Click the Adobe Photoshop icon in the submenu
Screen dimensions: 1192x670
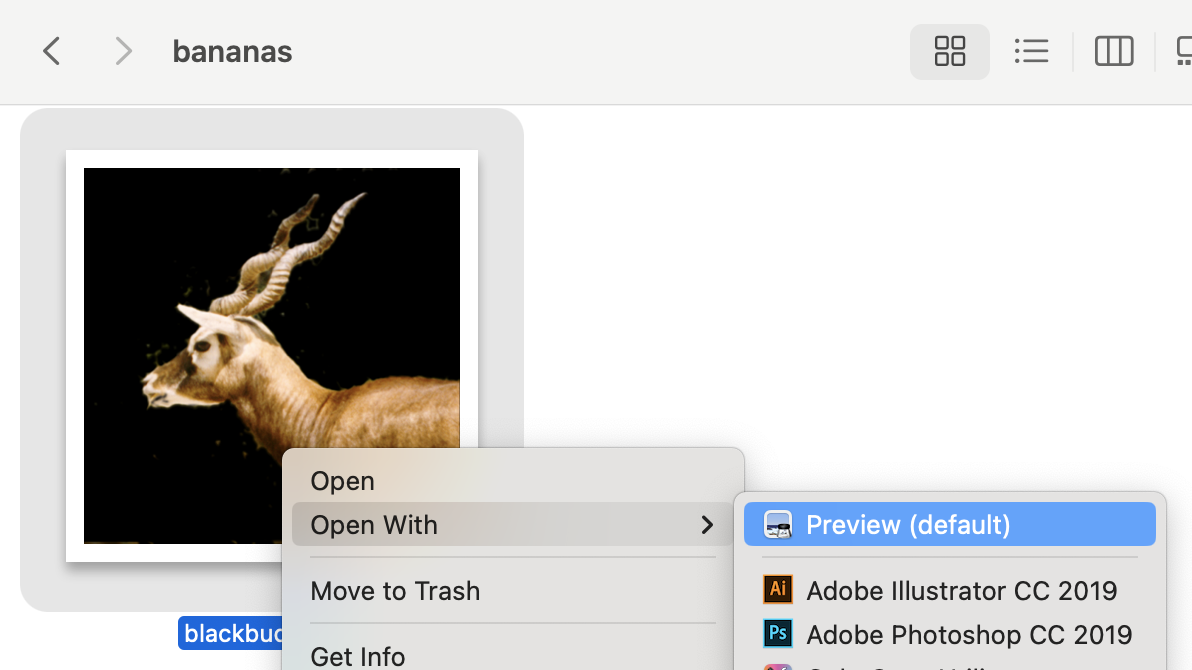777,633
